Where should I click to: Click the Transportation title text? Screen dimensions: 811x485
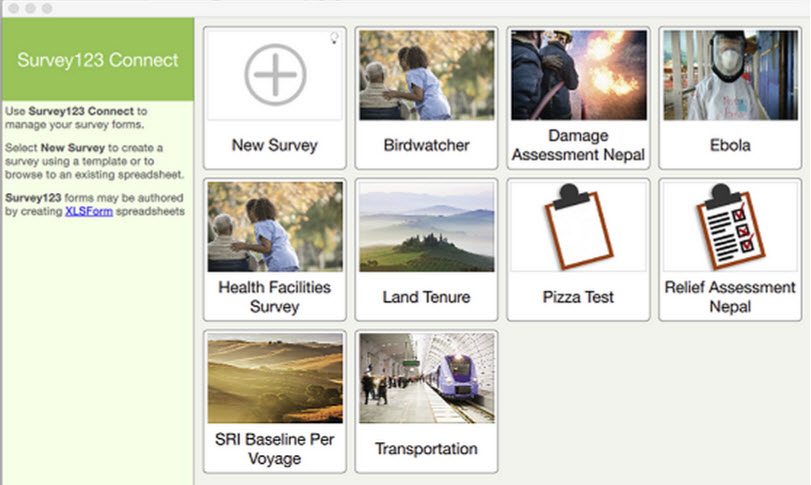click(427, 449)
